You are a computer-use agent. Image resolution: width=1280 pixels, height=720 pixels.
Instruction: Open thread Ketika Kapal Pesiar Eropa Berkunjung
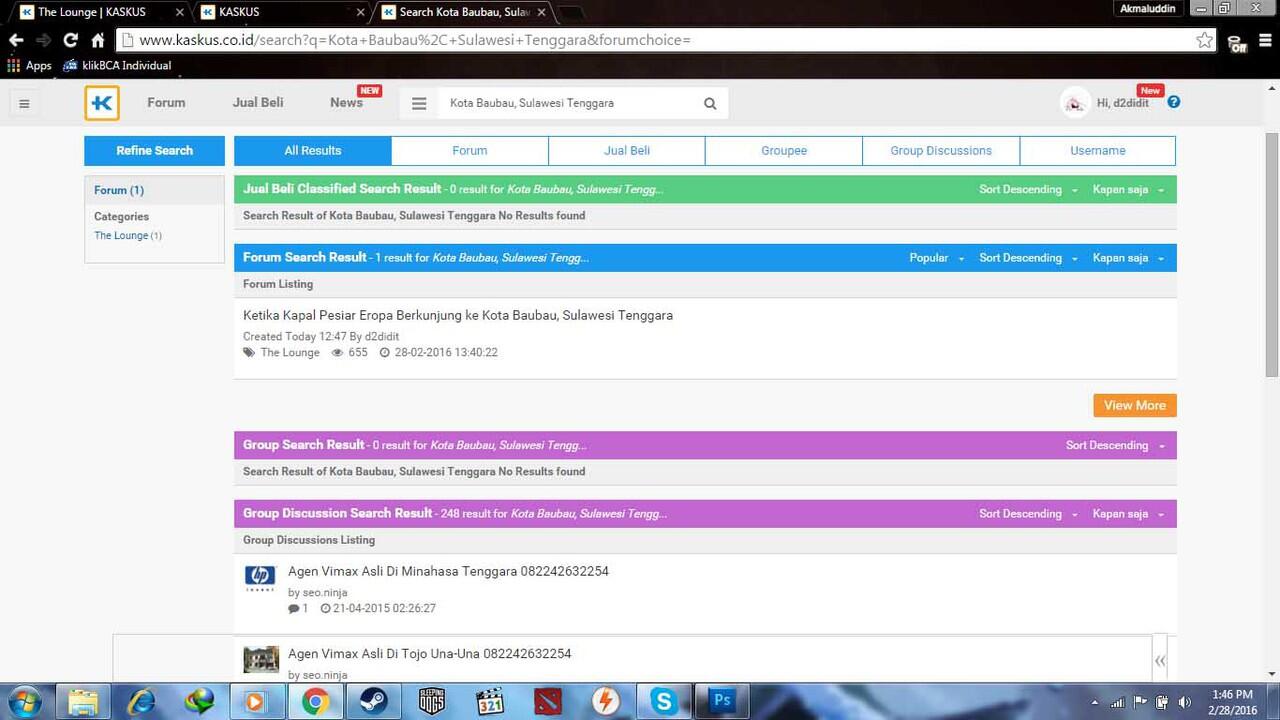pos(458,315)
